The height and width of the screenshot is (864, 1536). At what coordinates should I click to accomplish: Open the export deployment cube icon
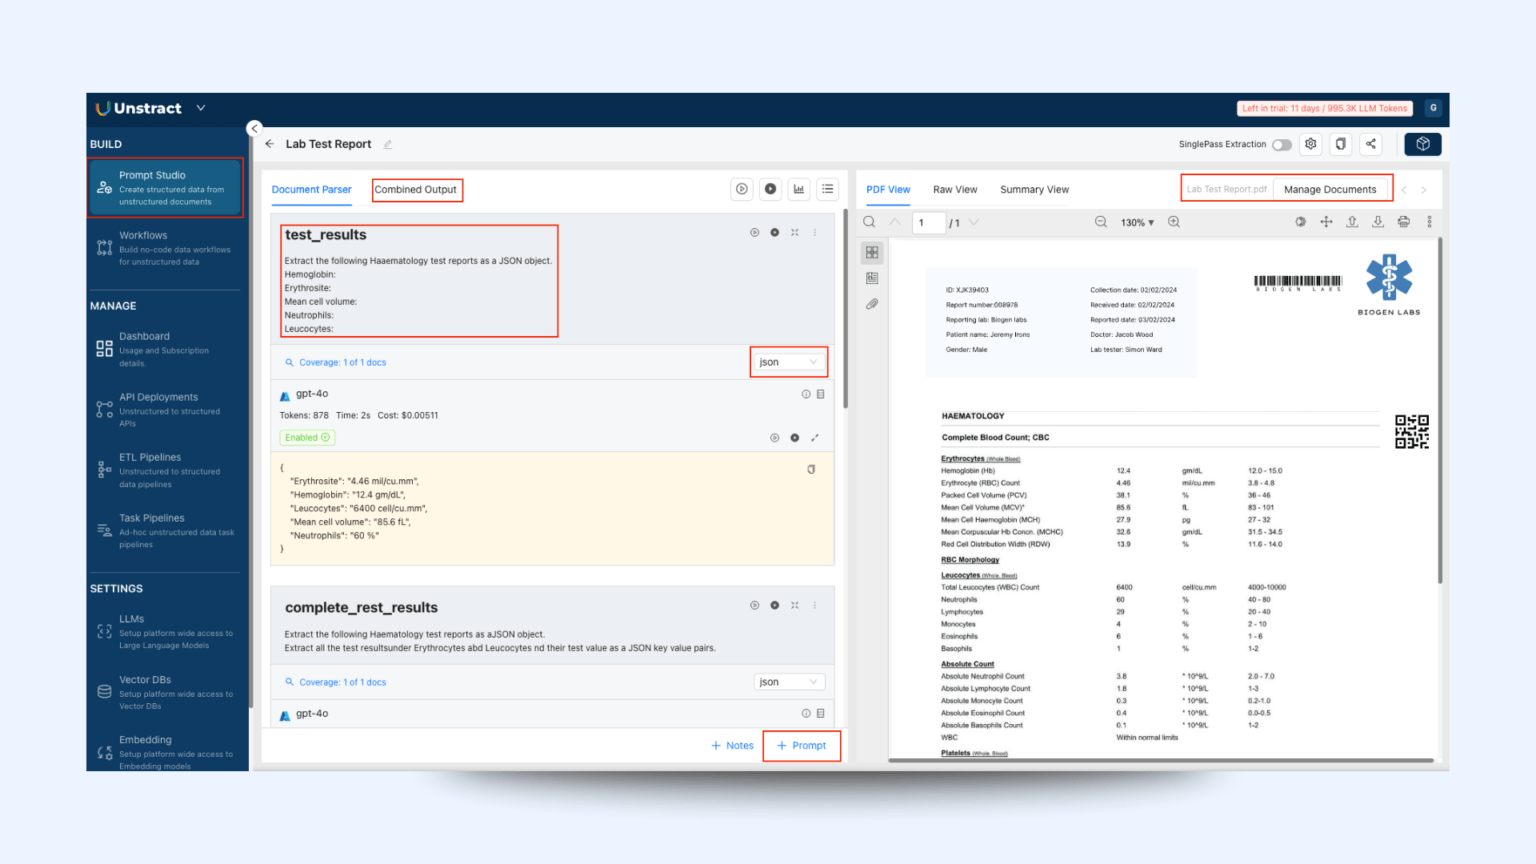[1423, 144]
